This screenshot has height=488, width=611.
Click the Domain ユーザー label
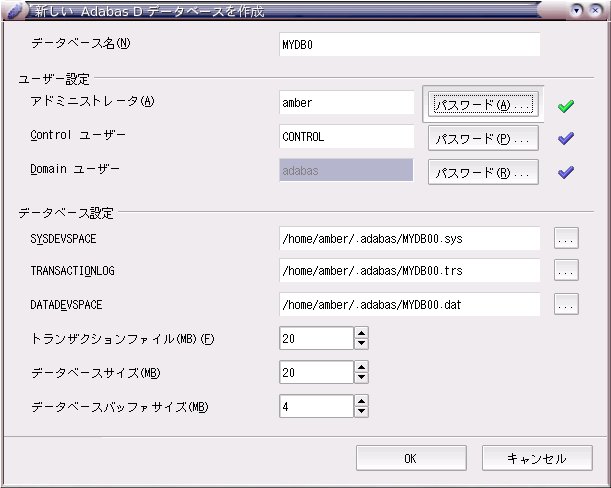pyautogui.click(x=75, y=169)
